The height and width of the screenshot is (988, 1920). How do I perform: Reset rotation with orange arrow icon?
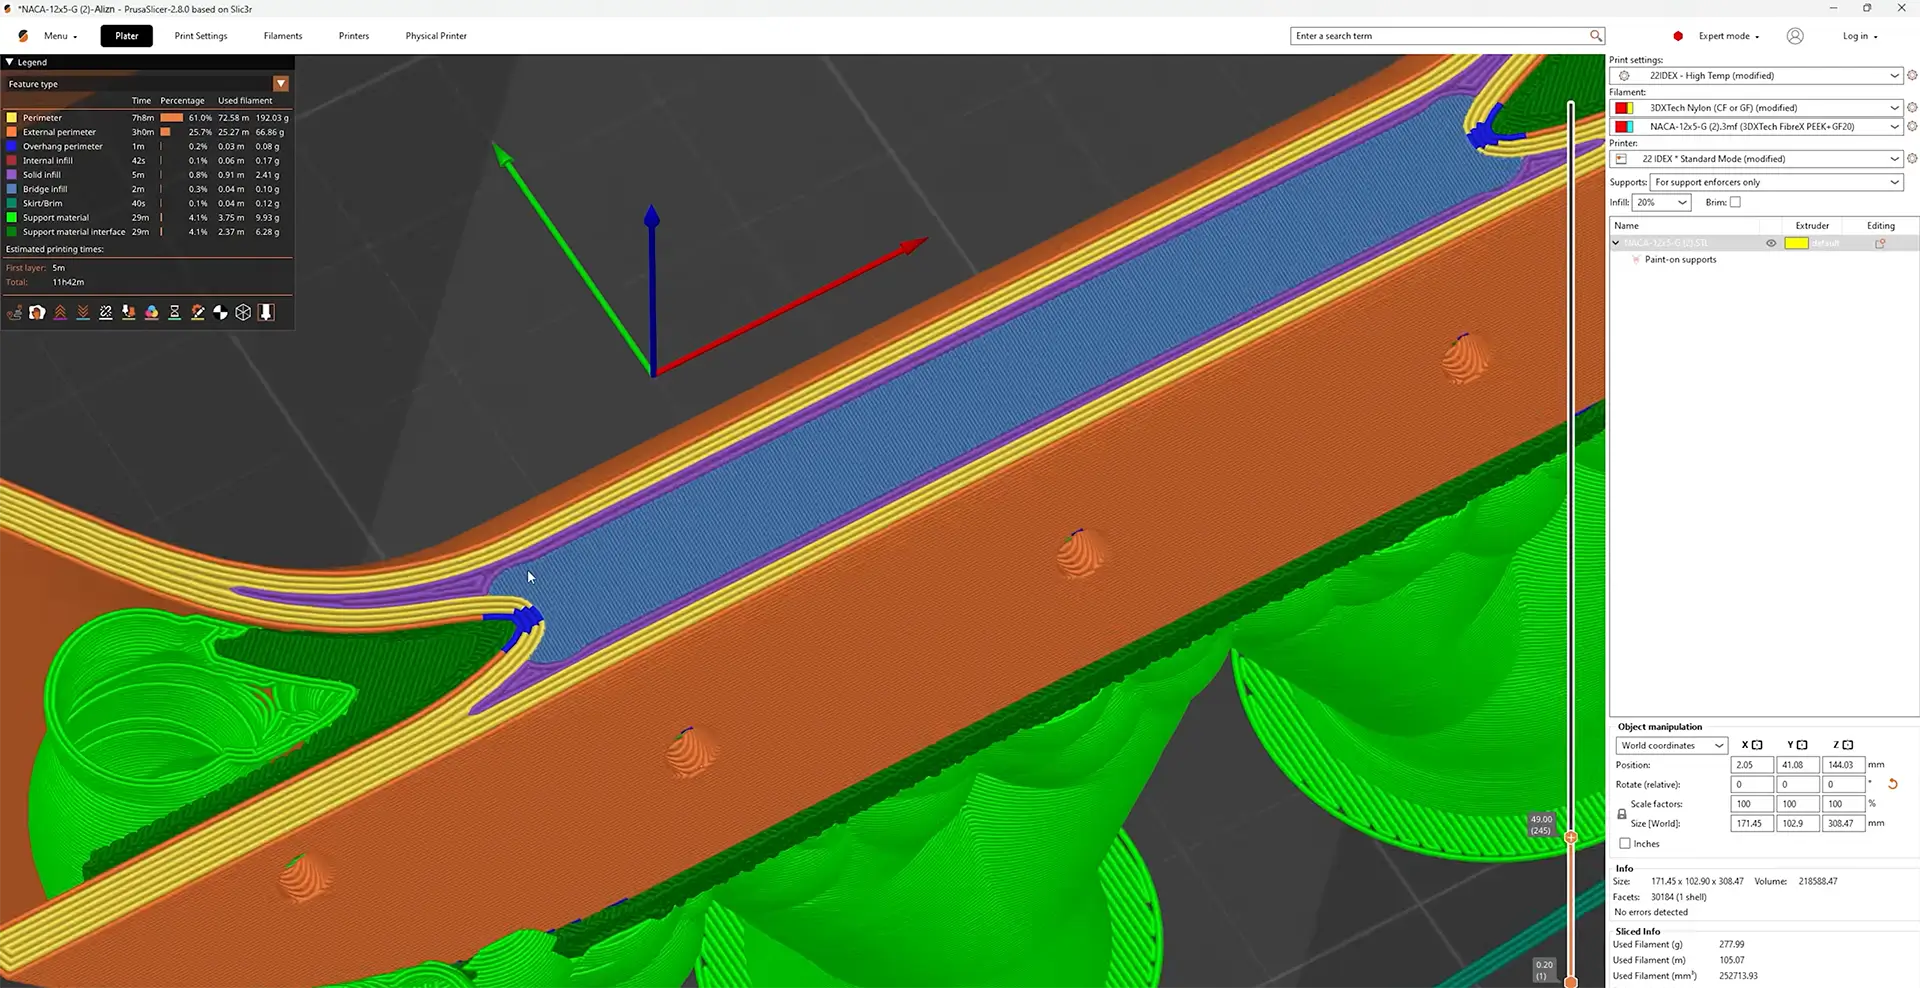pyautogui.click(x=1892, y=784)
